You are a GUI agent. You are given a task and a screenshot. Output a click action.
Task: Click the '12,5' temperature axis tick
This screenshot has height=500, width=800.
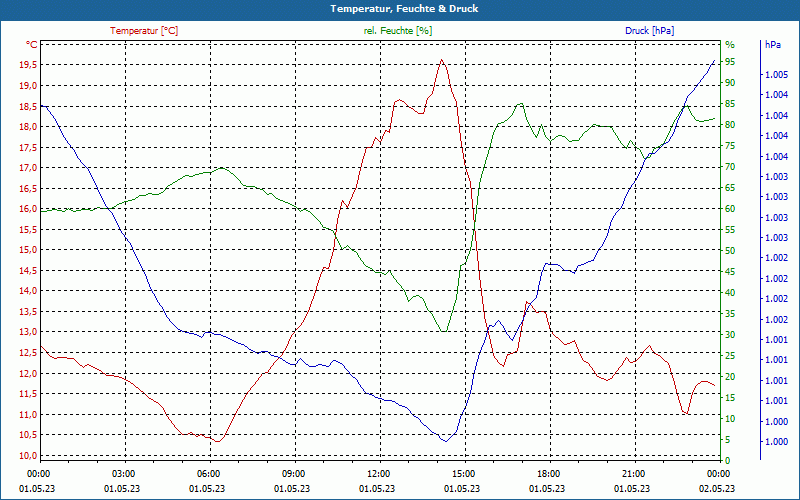coord(28,353)
